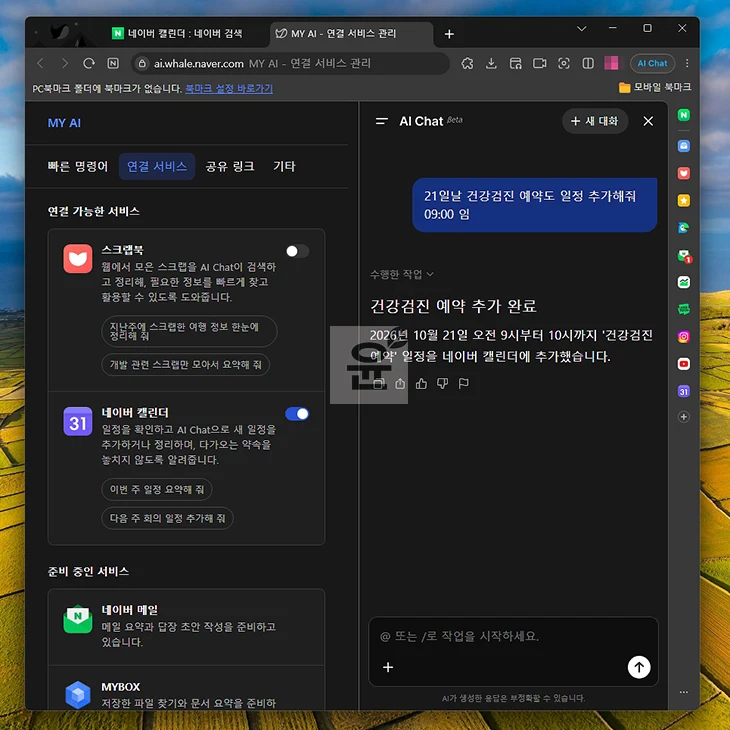Open a new browser tab

(x=449, y=34)
